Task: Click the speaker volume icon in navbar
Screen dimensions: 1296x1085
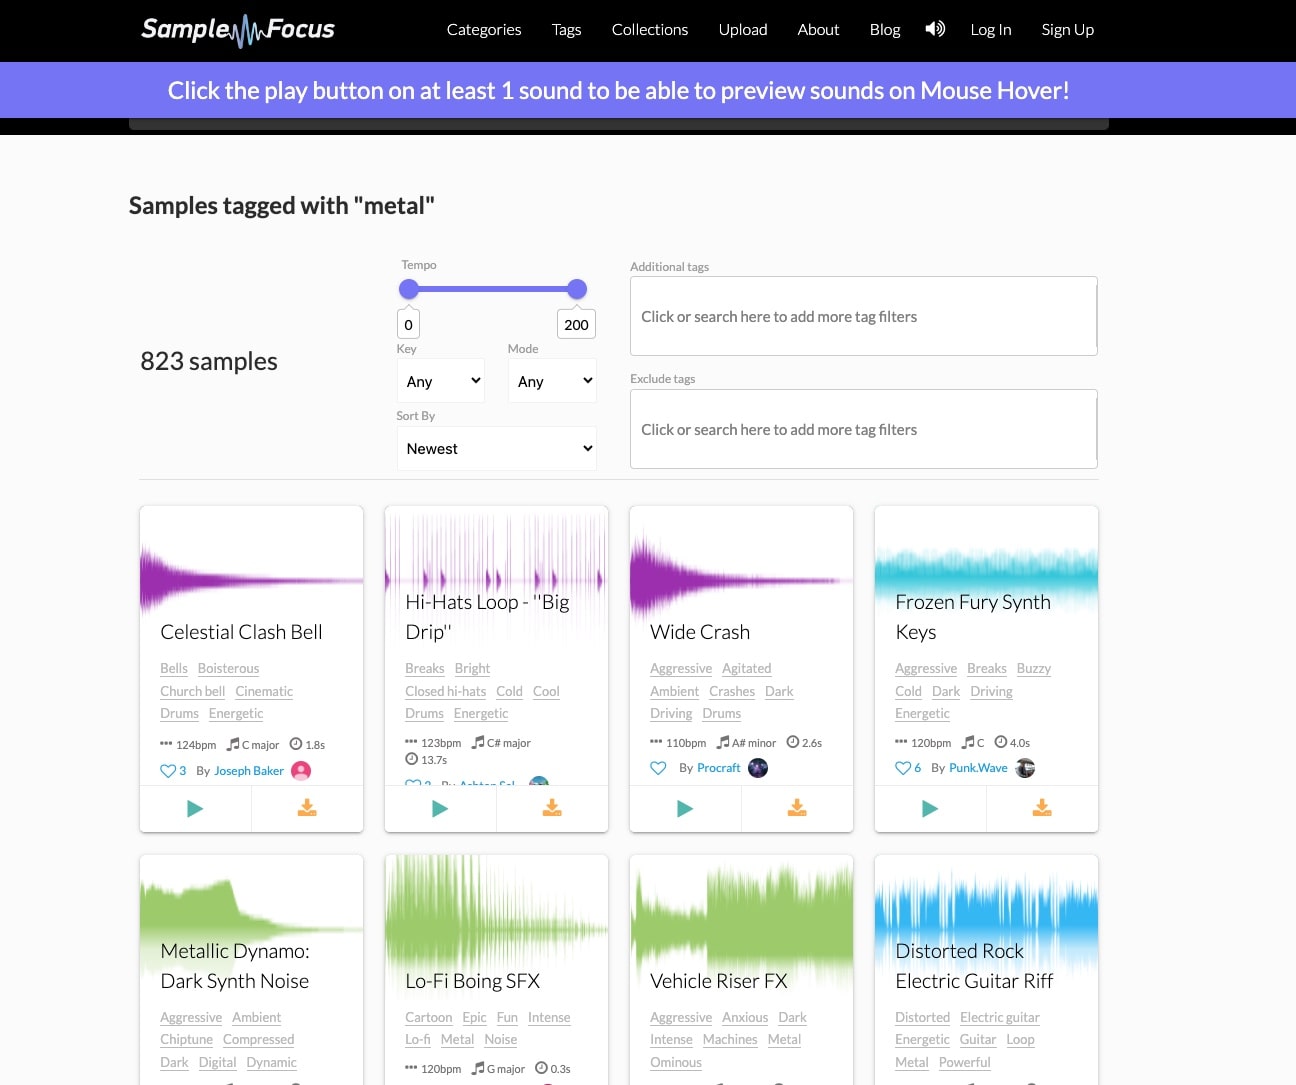Action: (935, 29)
